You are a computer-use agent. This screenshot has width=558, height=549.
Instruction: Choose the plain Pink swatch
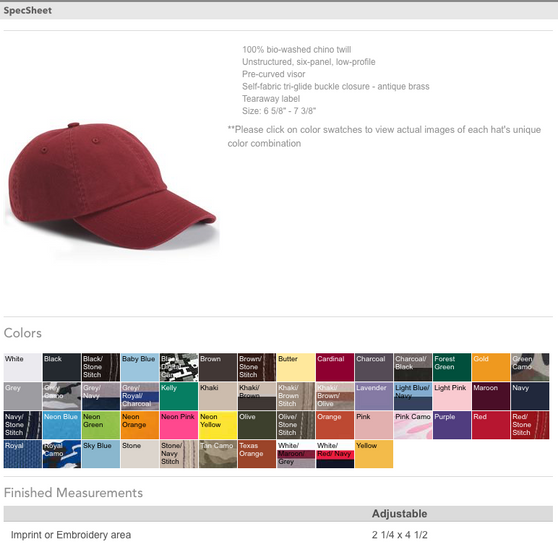click(374, 425)
